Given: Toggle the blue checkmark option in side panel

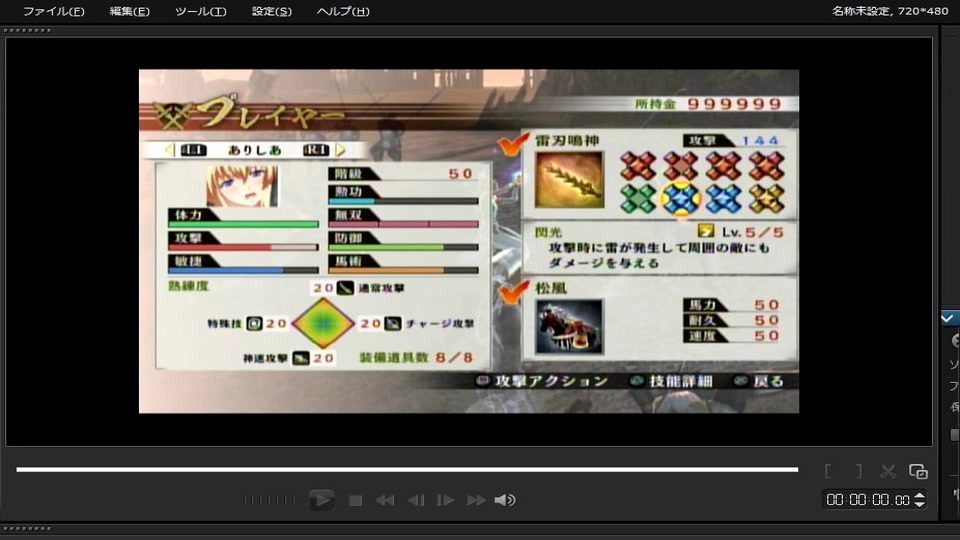Looking at the screenshot, I should [x=947, y=318].
